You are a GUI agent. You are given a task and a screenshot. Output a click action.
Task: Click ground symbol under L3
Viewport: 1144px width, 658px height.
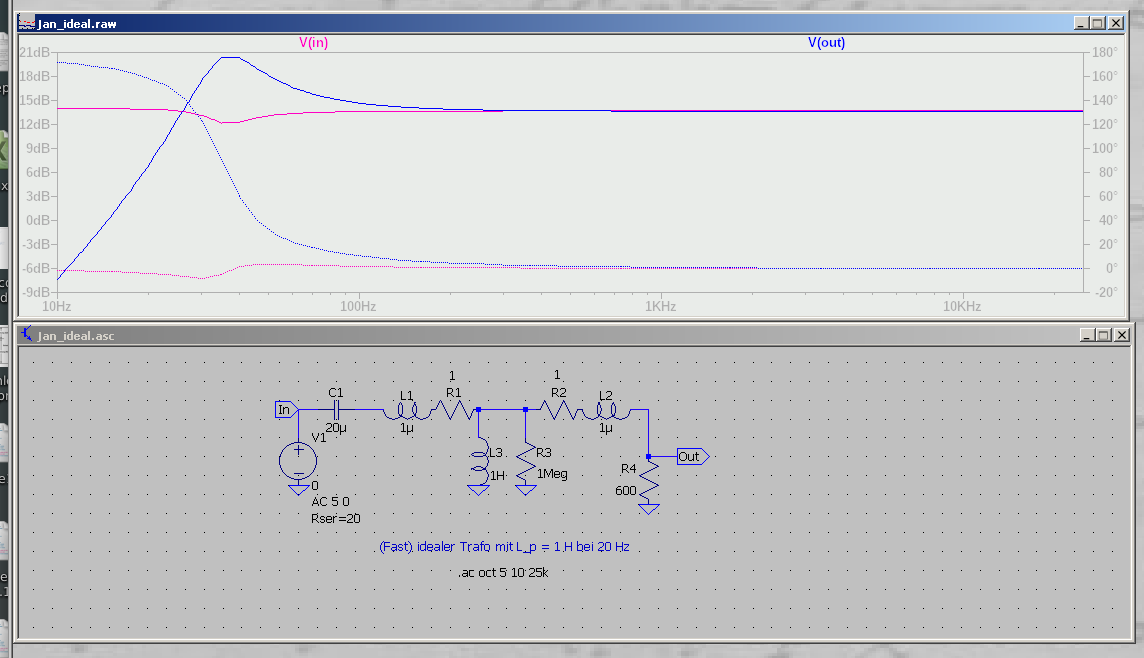click(479, 490)
